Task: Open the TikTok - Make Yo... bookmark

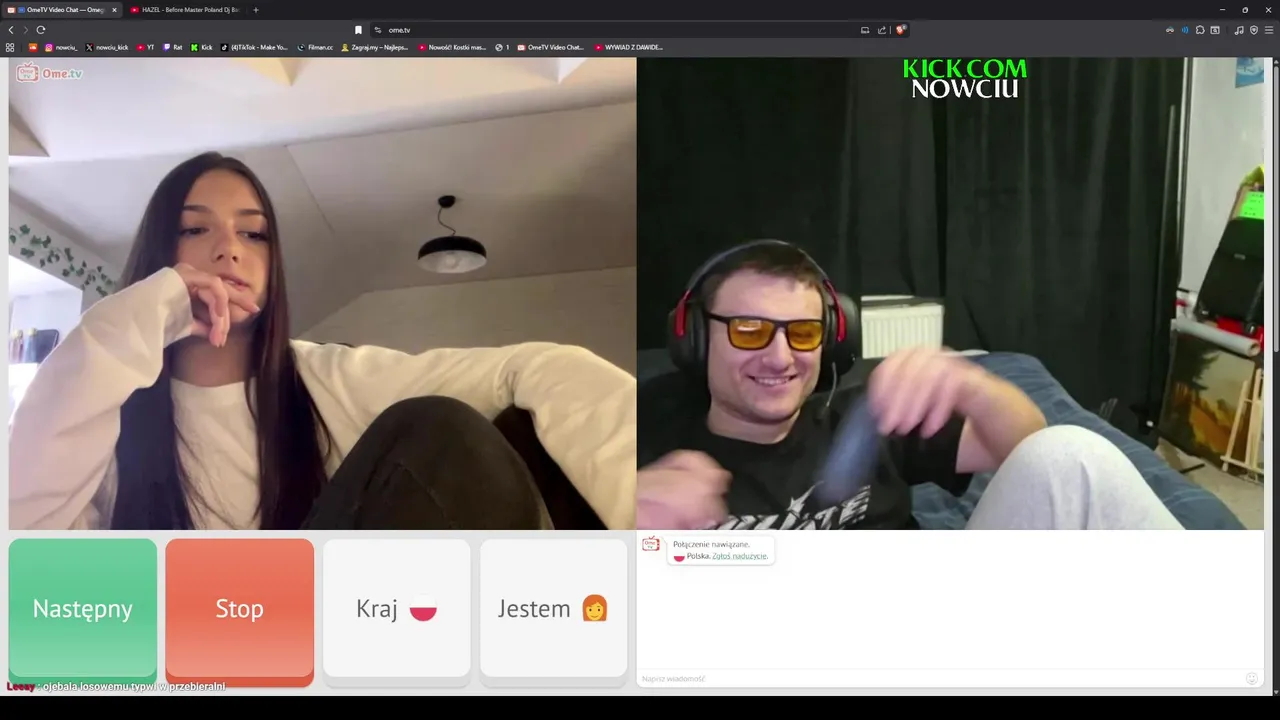Action: [x=254, y=47]
